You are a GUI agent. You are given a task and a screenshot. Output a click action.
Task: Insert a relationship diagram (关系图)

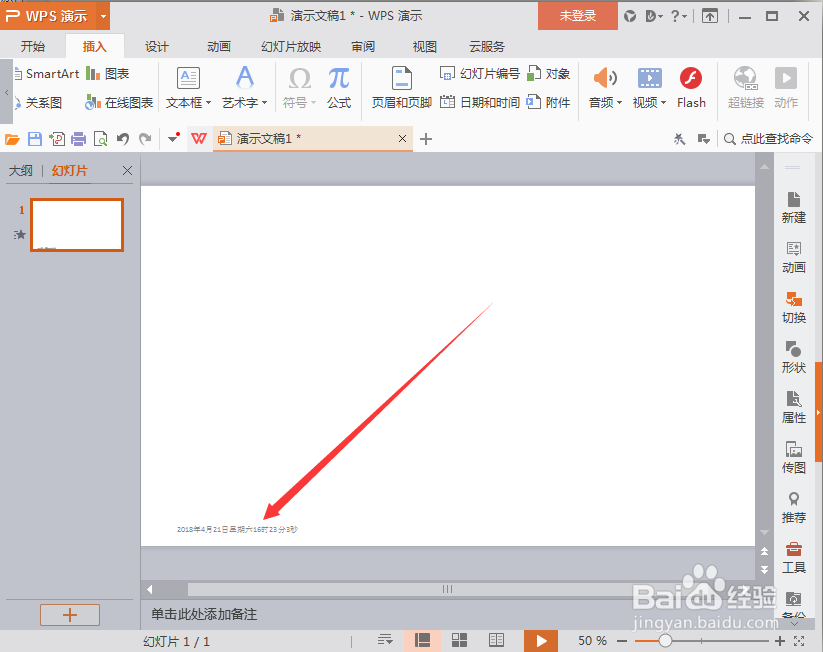pyautogui.click(x=38, y=102)
